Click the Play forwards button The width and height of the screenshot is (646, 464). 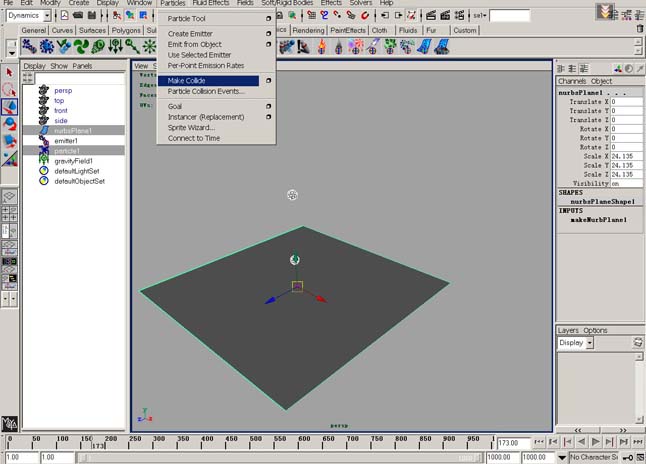[x=595, y=442]
